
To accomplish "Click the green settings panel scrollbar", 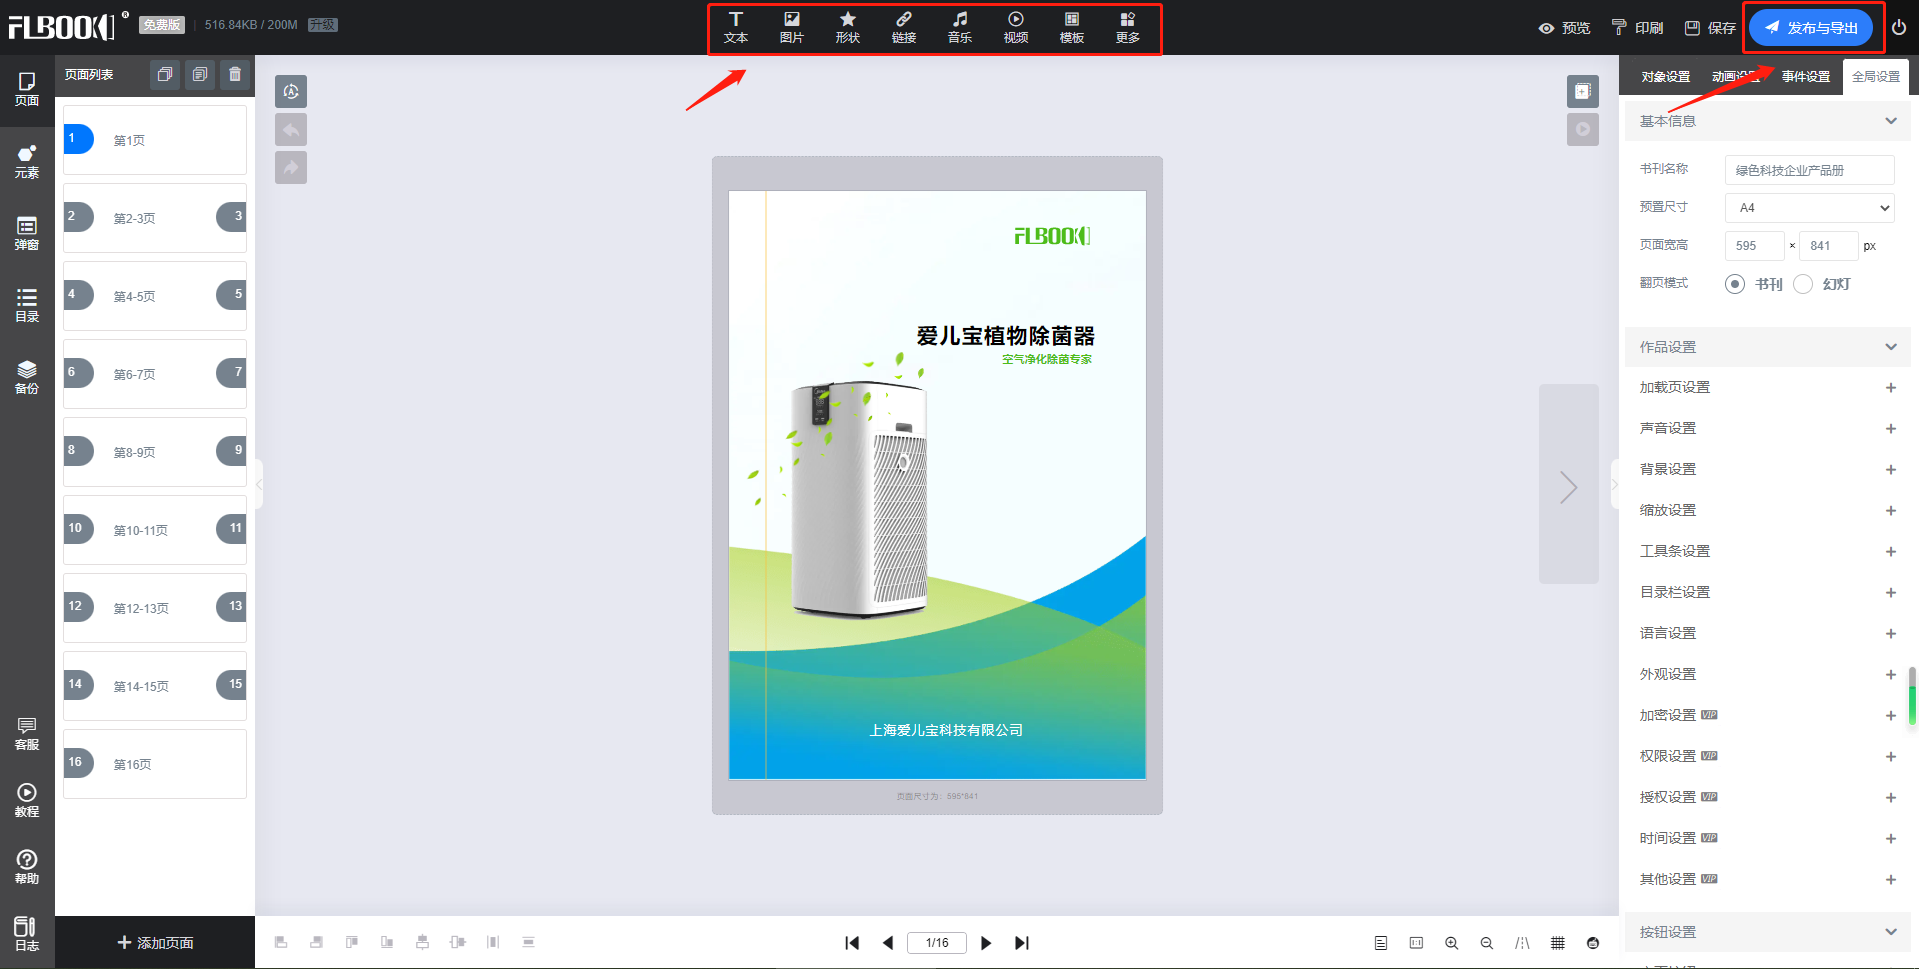I will pyautogui.click(x=1912, y=696).
